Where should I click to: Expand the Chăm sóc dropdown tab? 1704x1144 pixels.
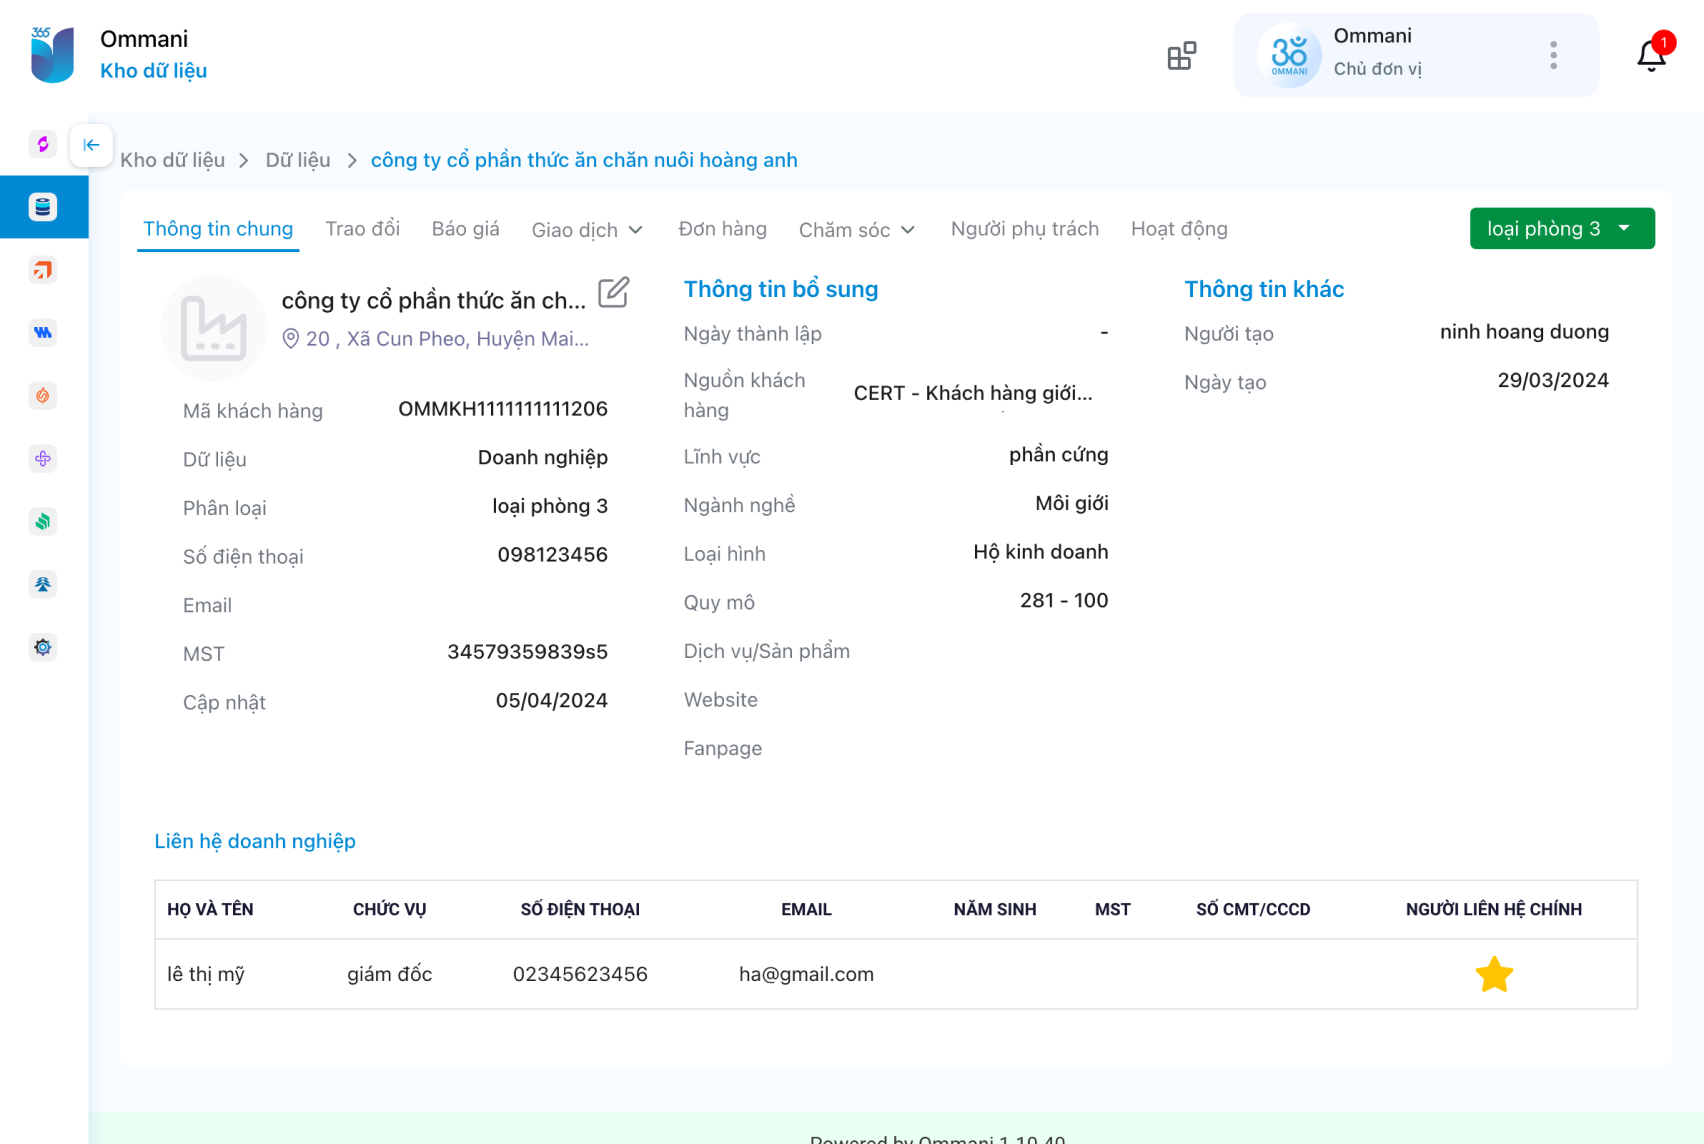(x=856, y=230)
